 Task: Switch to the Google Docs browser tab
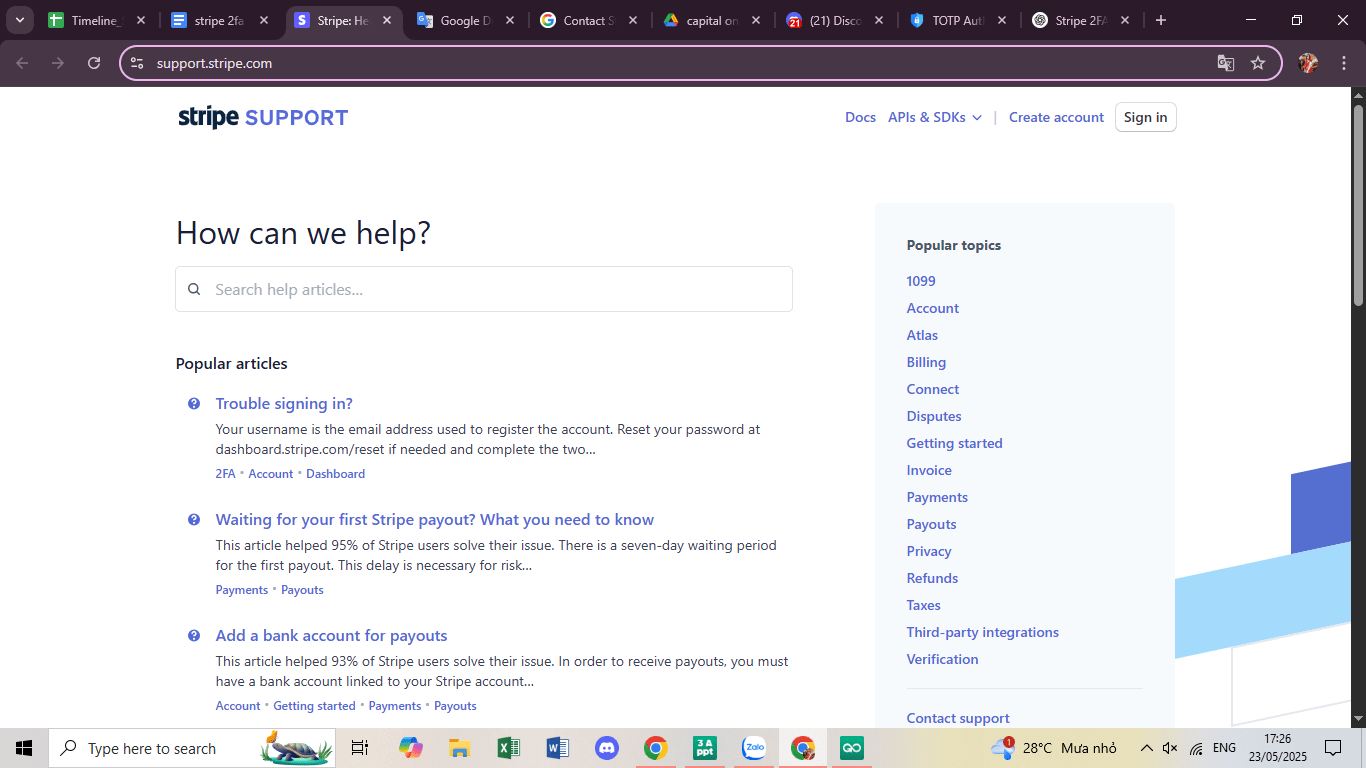pos(467,20)
